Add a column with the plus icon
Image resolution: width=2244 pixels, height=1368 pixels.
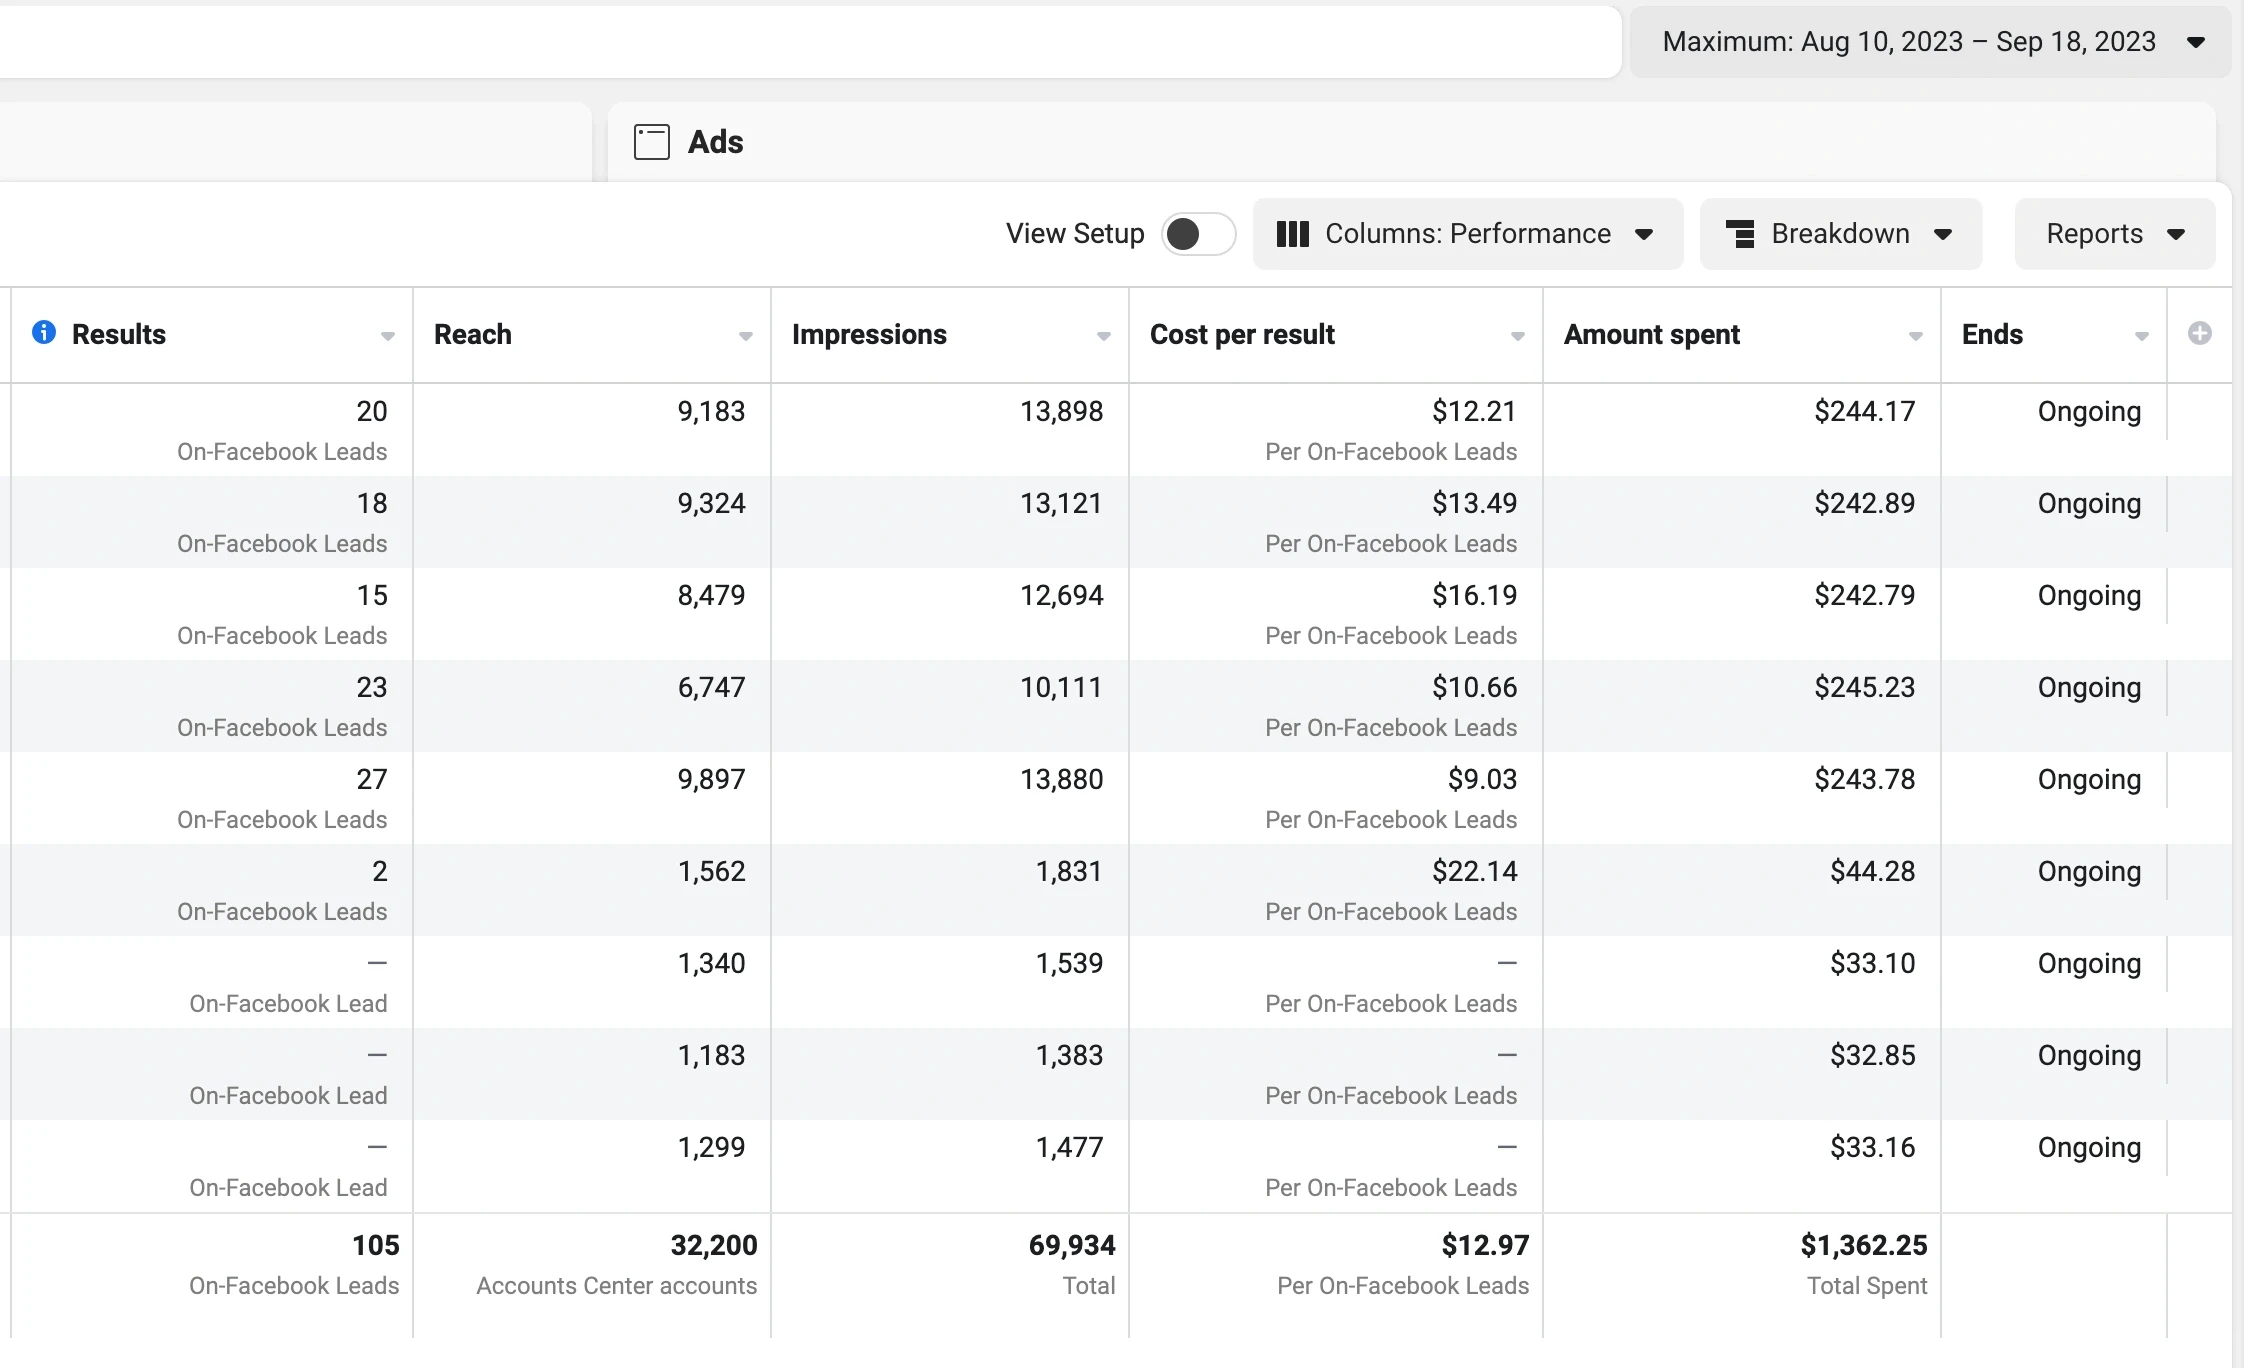2199,333
